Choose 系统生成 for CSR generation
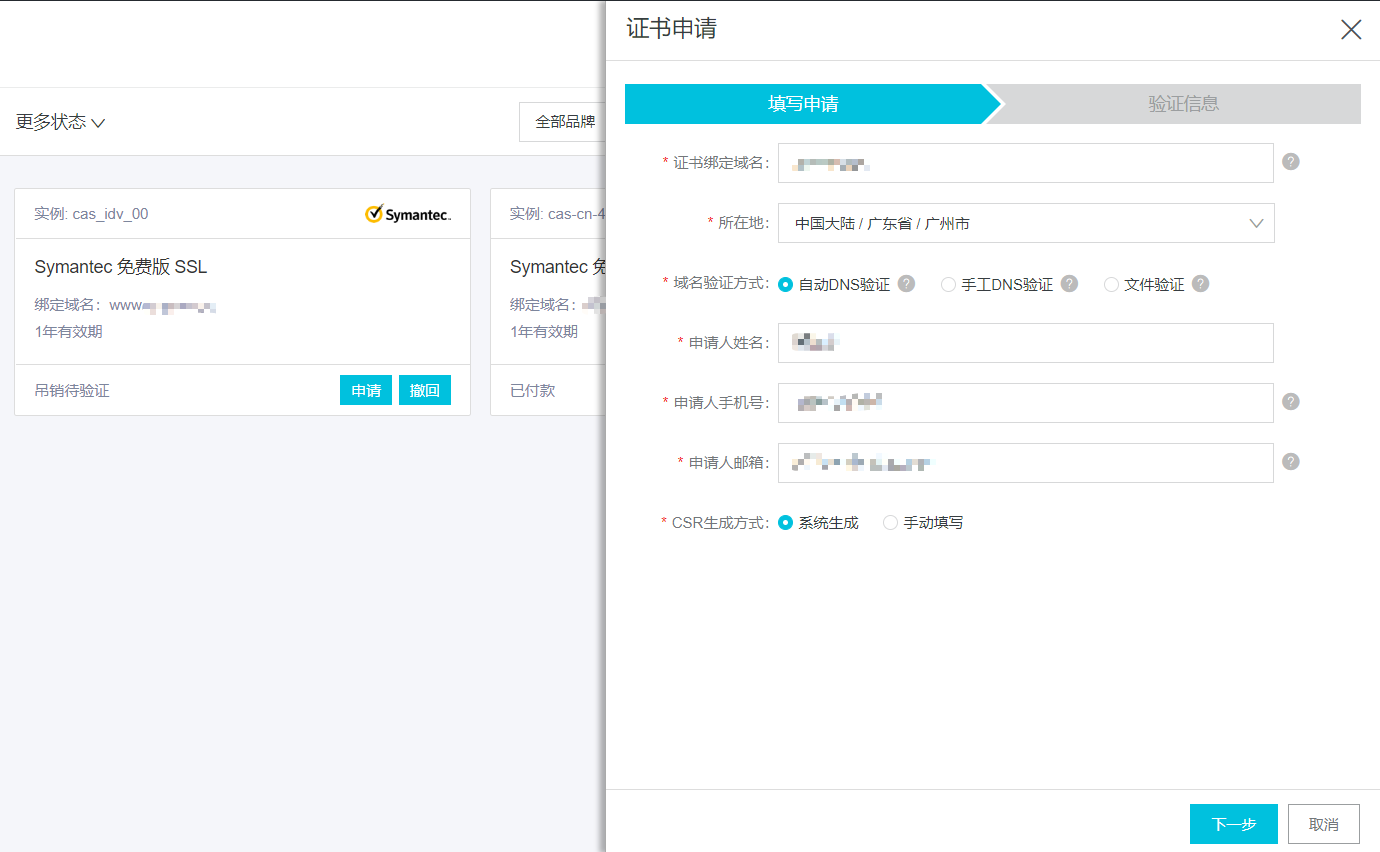The height and width of the screenshot is (852, 1380). click(786, 522)
